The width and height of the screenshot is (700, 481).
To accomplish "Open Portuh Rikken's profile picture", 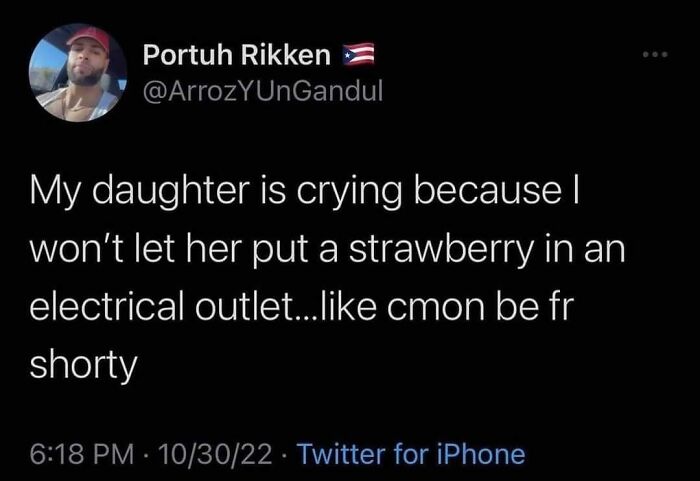I will coord(76,73).
